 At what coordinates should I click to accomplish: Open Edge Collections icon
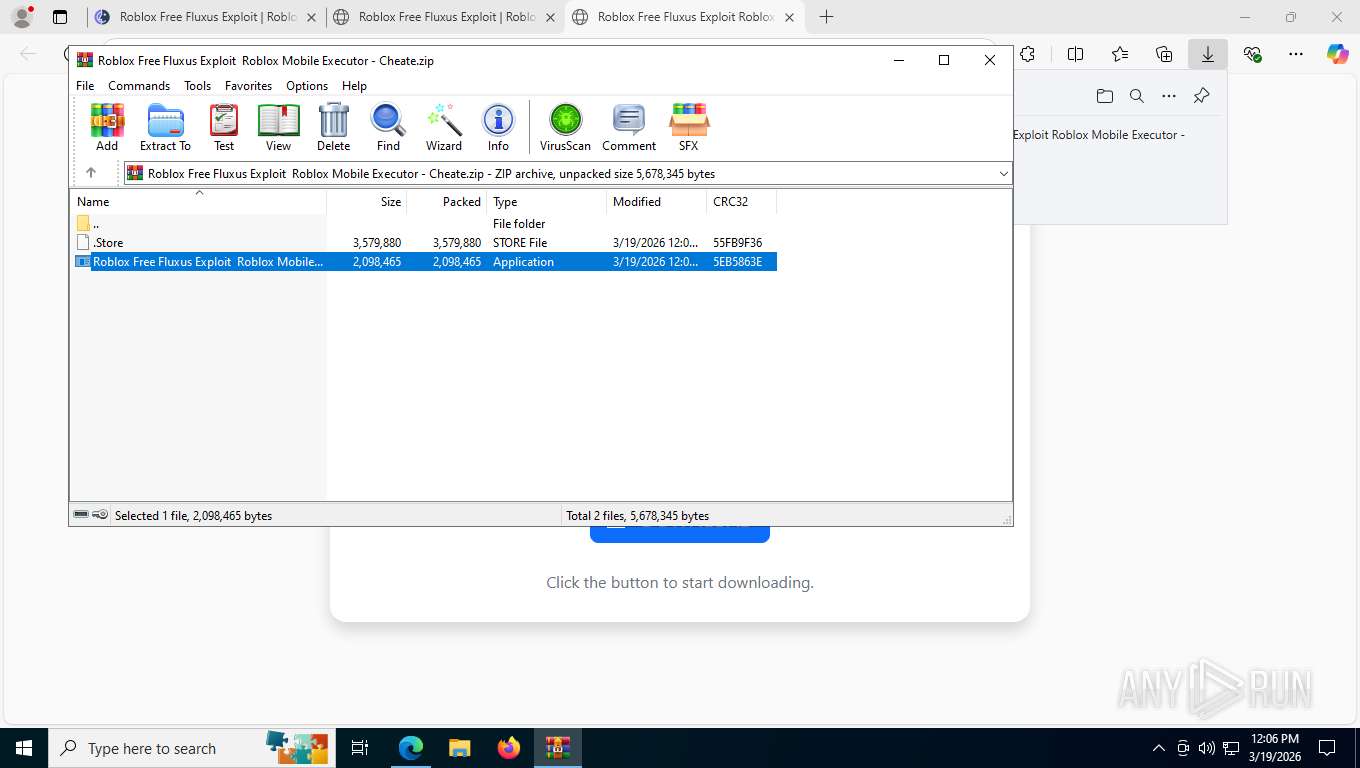pos(1164,55)
